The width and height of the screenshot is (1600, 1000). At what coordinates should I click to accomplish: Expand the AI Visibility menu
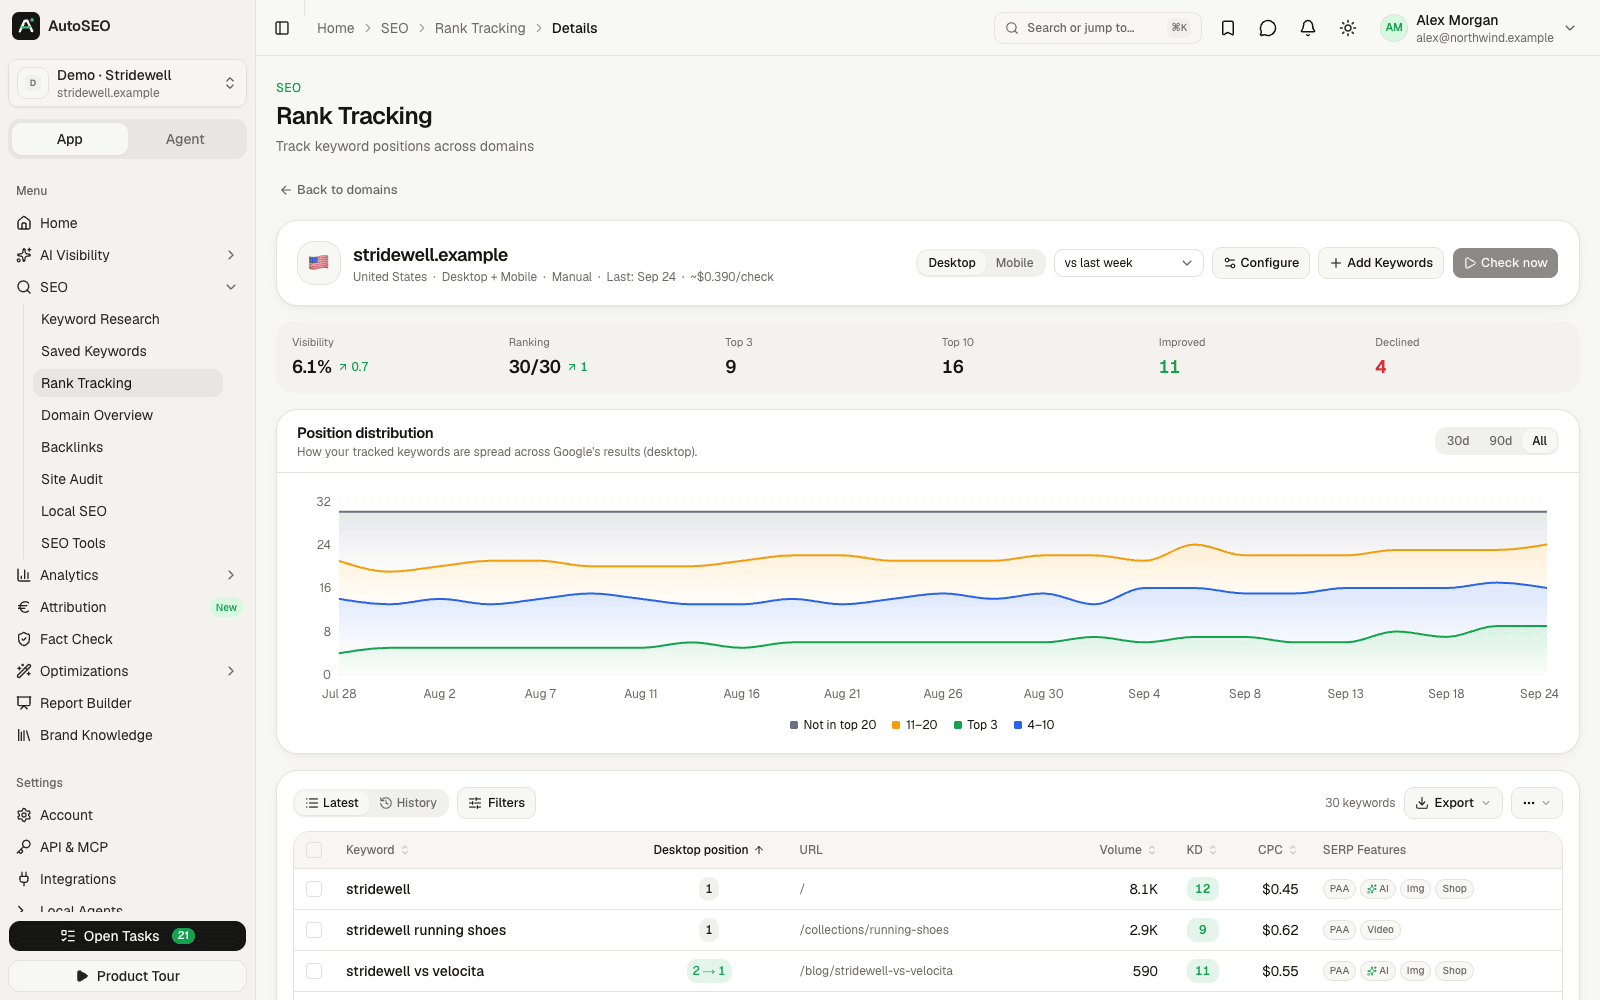click(128, 255)
